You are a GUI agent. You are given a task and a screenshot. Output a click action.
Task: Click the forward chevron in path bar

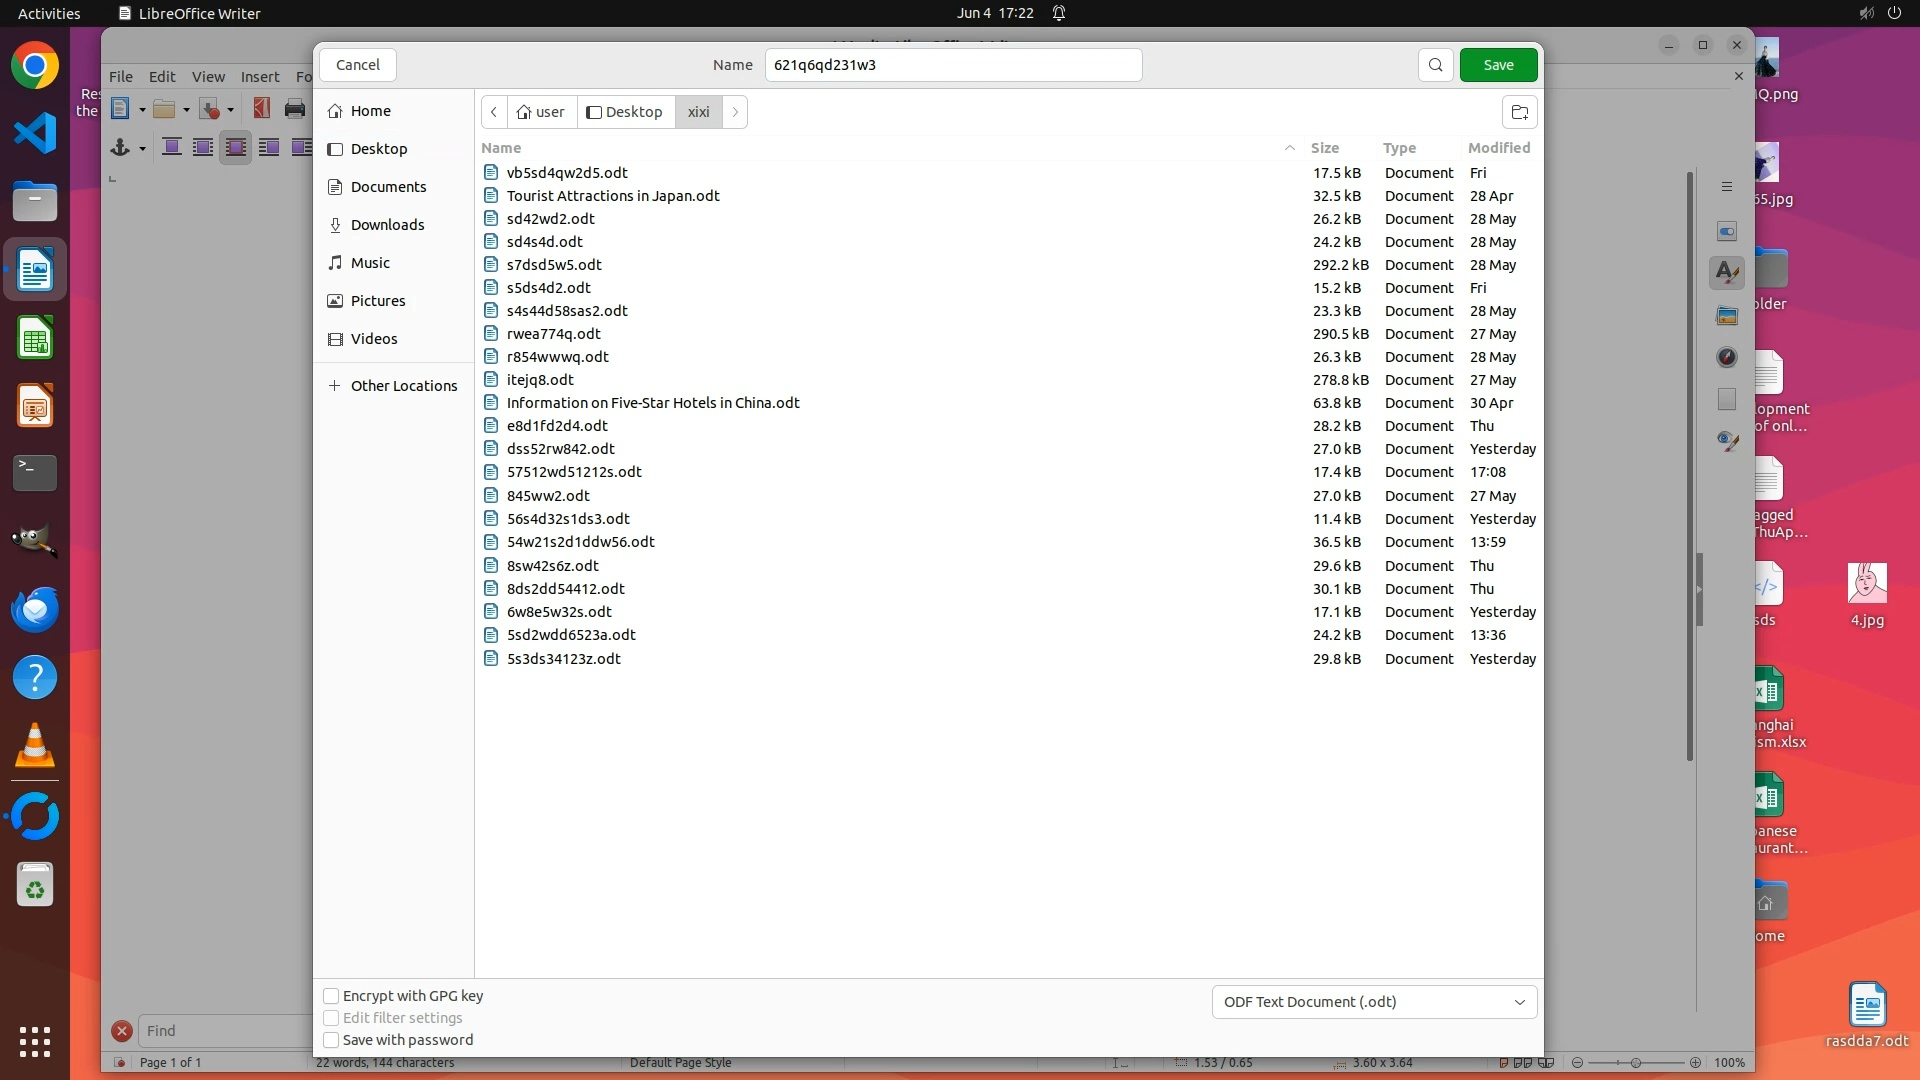(x=735, y=112)
